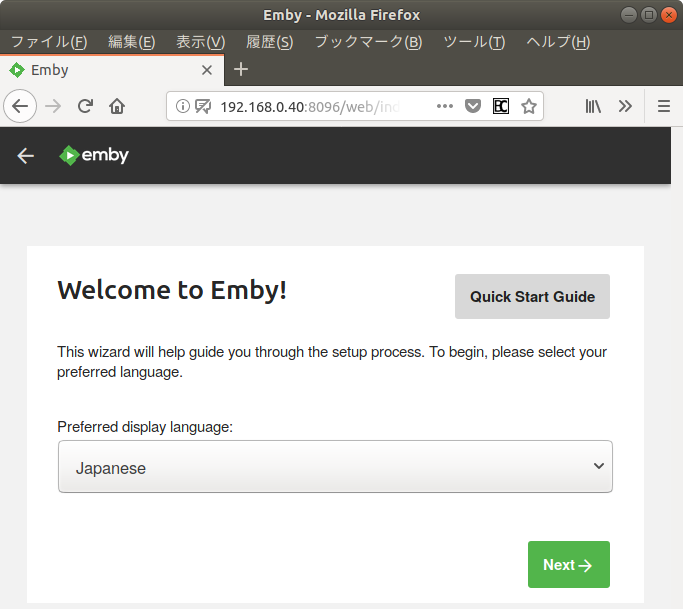Show site information icon in address bar
The image size is (683, 609).
click(x=183, y=106)
